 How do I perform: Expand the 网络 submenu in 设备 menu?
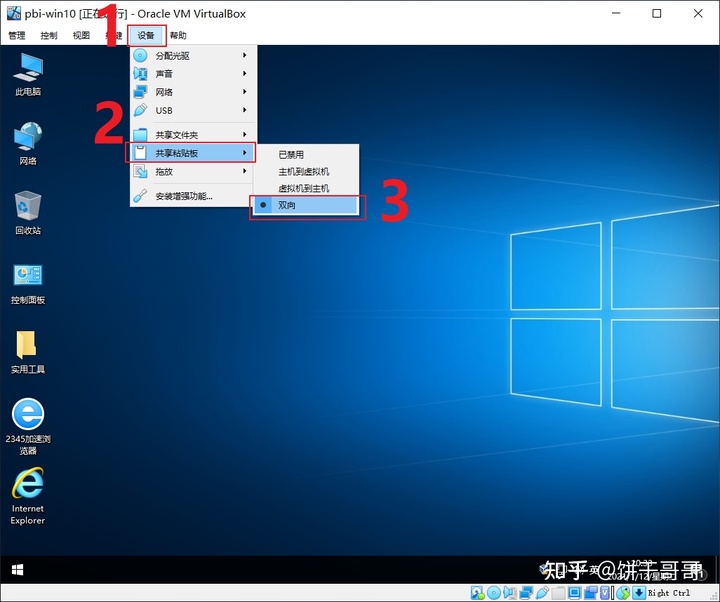click(x=193, y=92)
